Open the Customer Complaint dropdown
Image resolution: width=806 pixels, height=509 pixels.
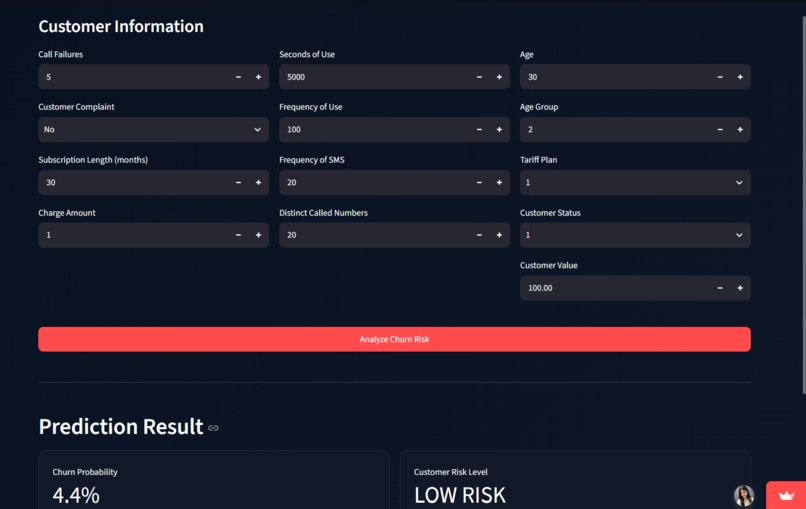point(153,130)
